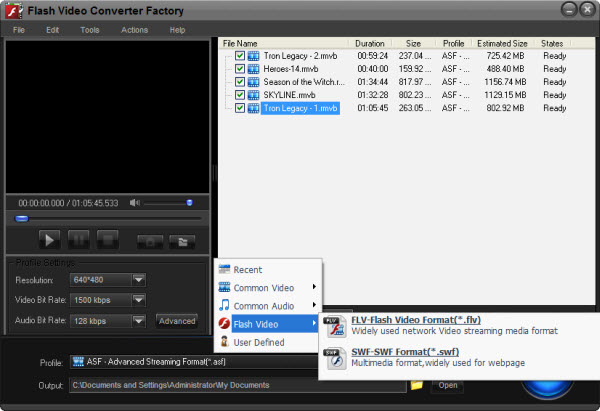Screen dimensions: 600x411
Task: Choose SWF-SWF Format(*.swf) link
Action: (x=405, y=352)
